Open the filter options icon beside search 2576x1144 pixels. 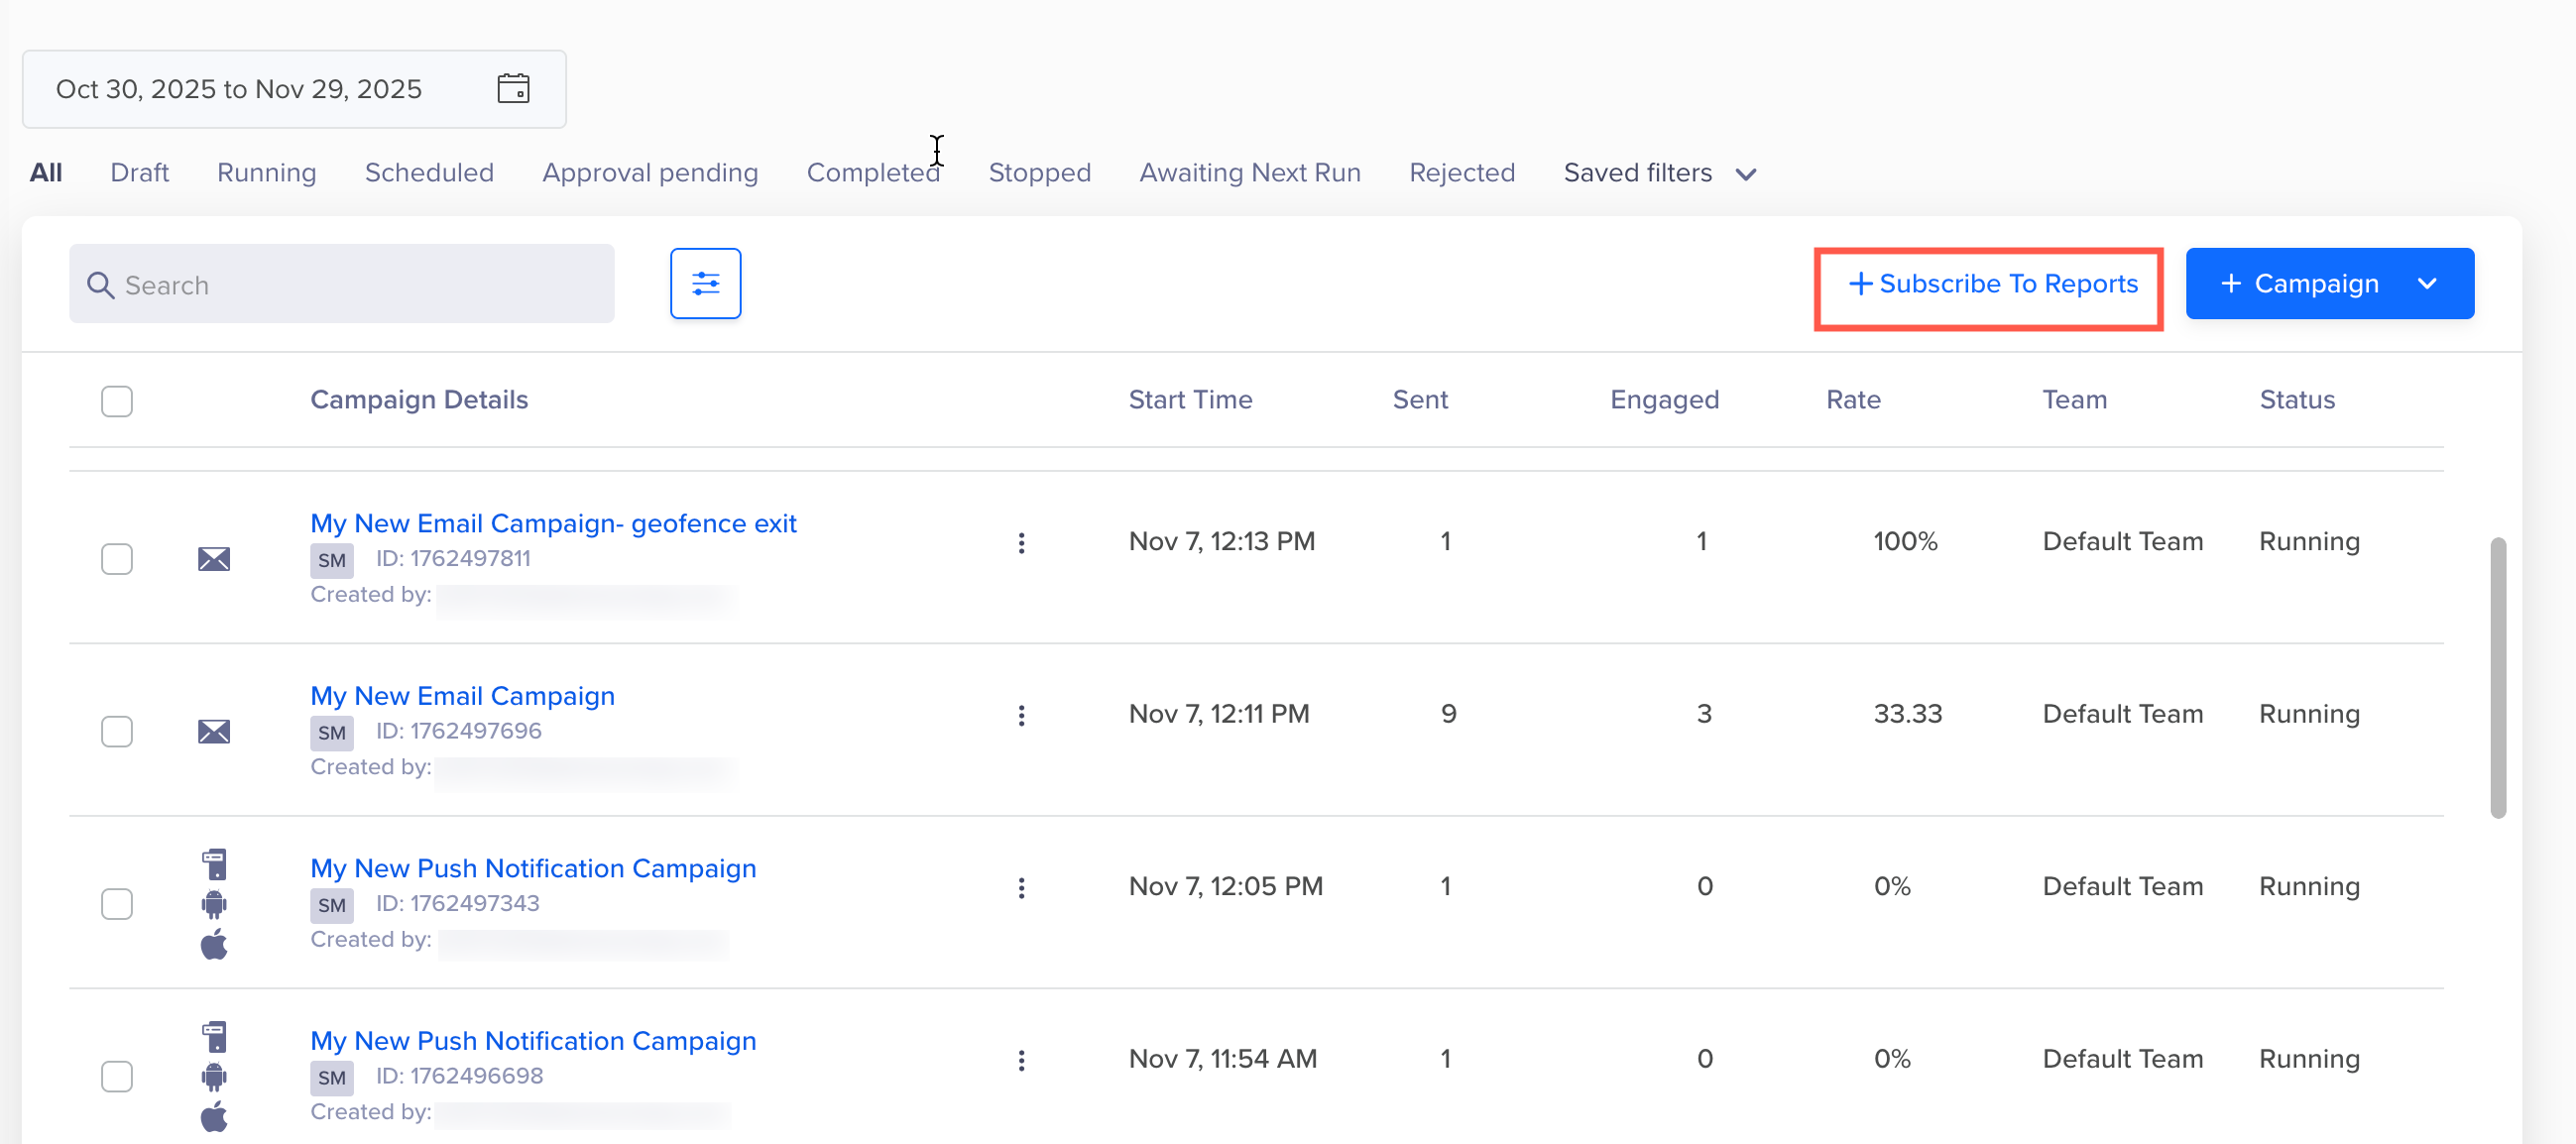point(706,283)
